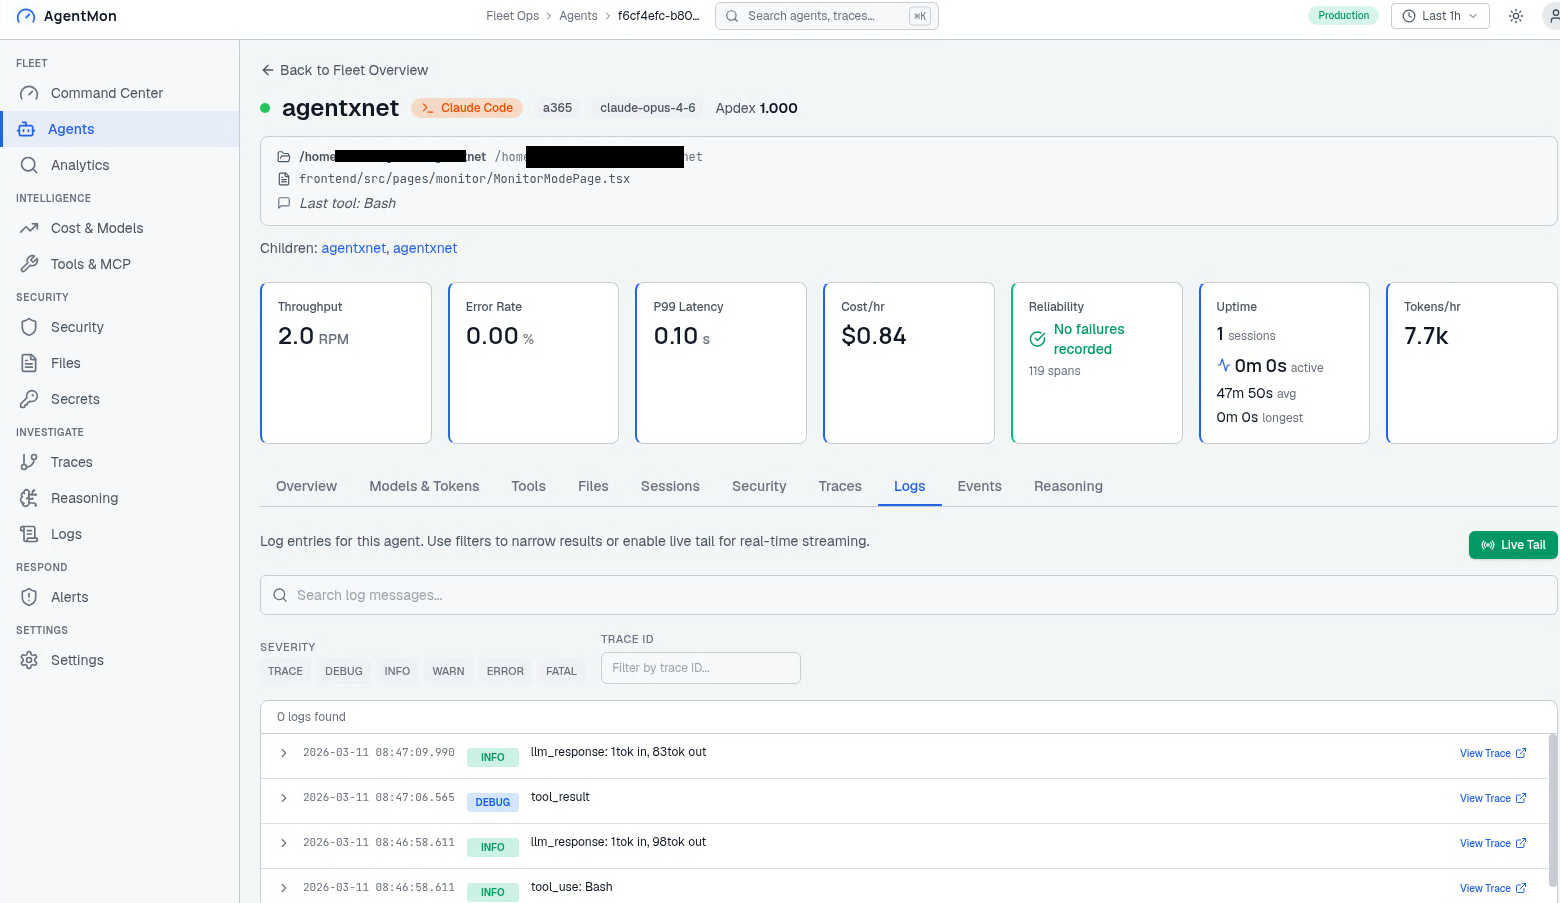Open the Models & Tokens tab
This screenshot has width=1560, height=903.
[424, 486]
